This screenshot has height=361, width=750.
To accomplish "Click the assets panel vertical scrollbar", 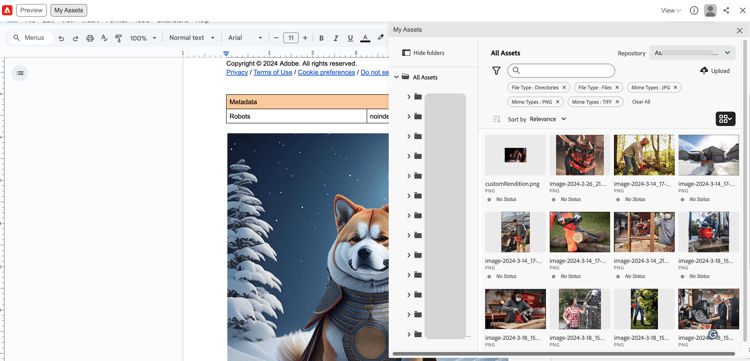I will [x=745, y=191].
